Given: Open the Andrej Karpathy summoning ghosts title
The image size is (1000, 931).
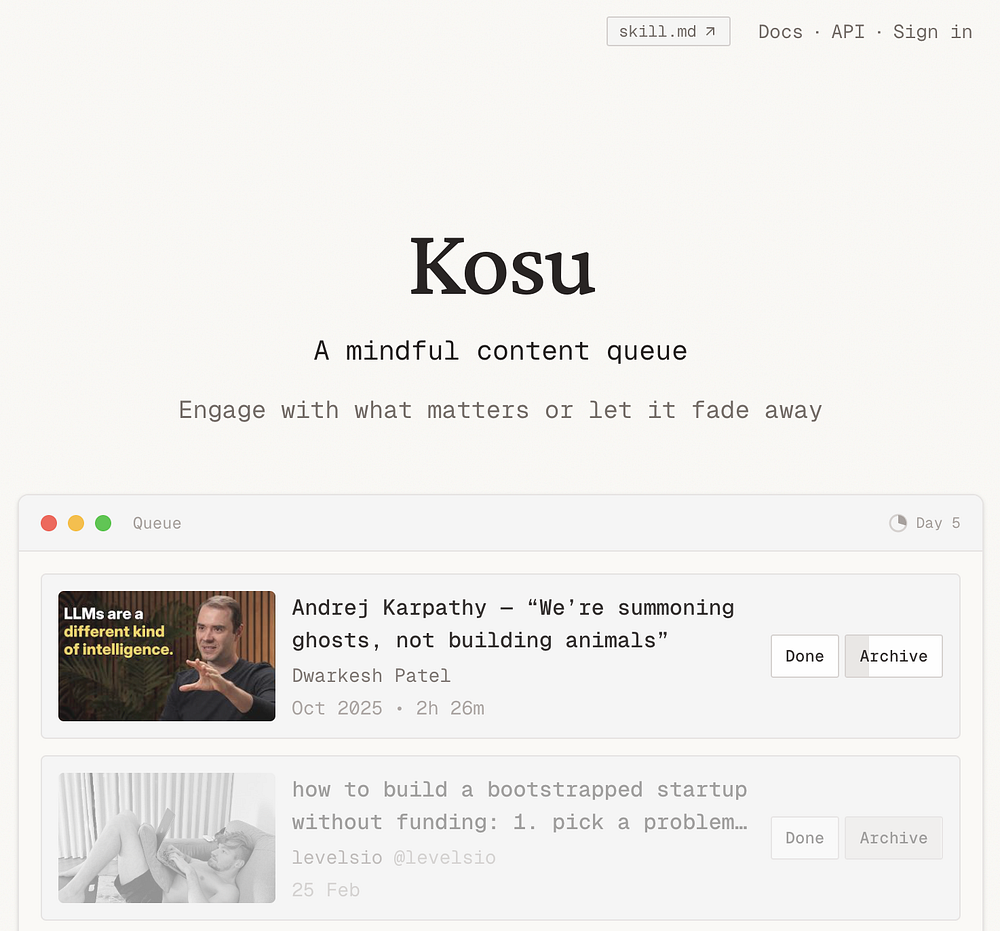Looking at the screenshot, I should 513,624.
